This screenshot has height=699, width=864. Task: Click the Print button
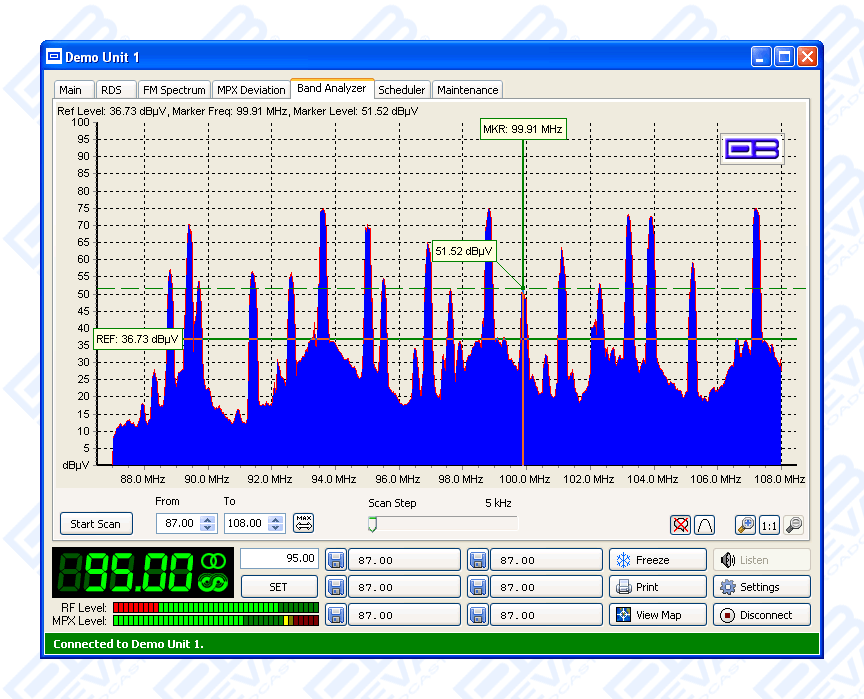(x=657, y=587)
